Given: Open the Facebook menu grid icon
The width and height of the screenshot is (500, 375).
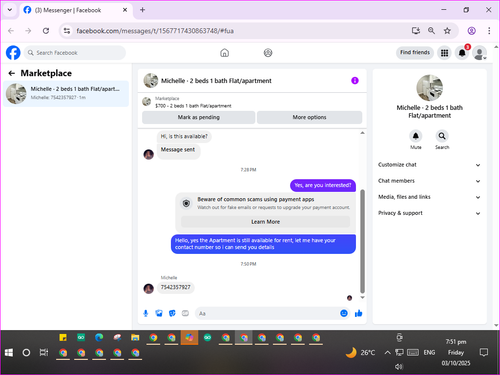Looking at the screenshot, I should pos(444,53).
